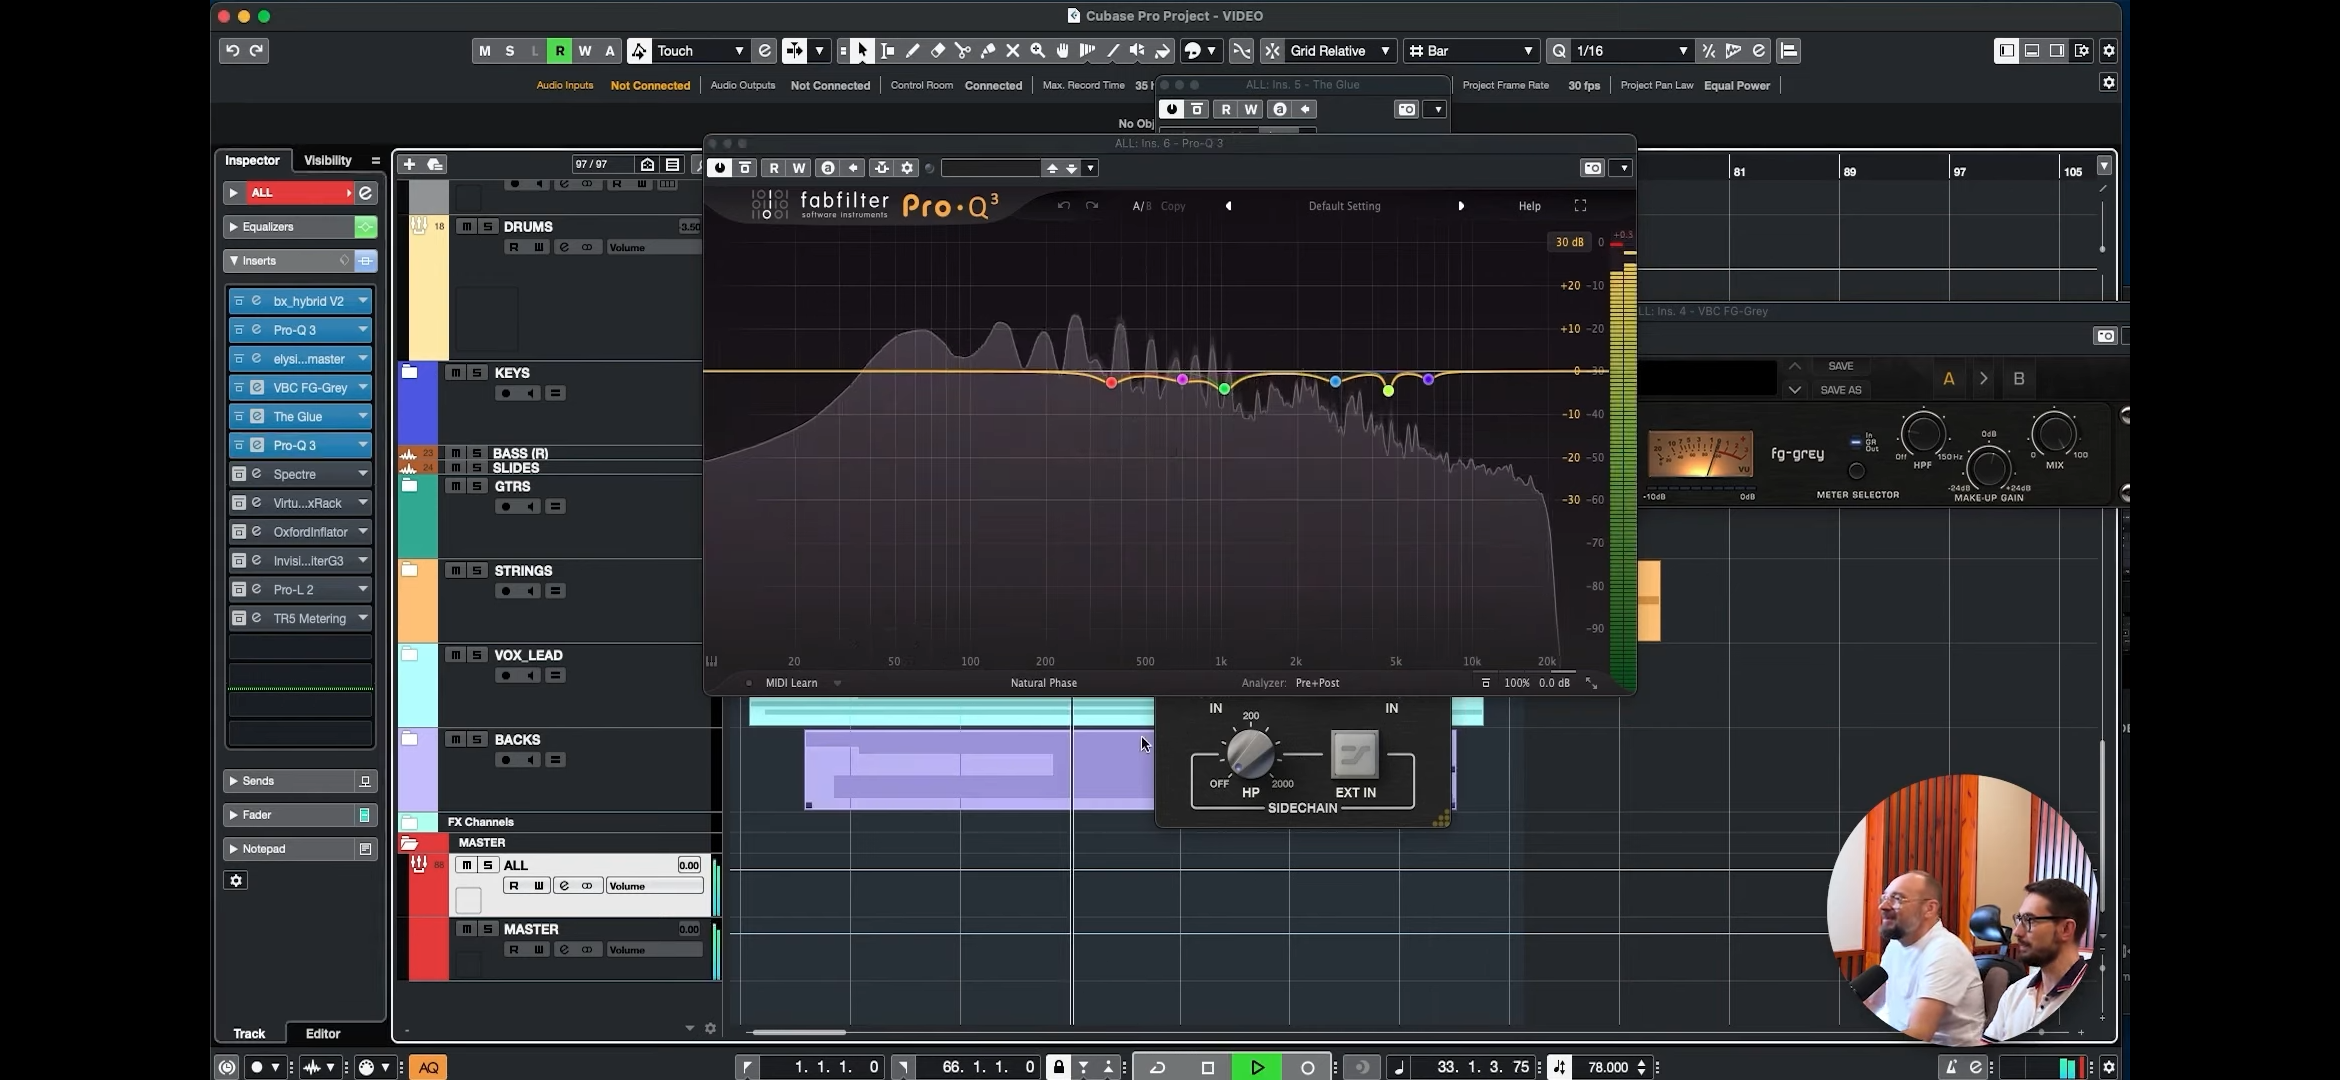This screenshot has width=2340, height=1080.
Task: Select the Zoom magnifier tool
Action: [x=1037, y=51]
